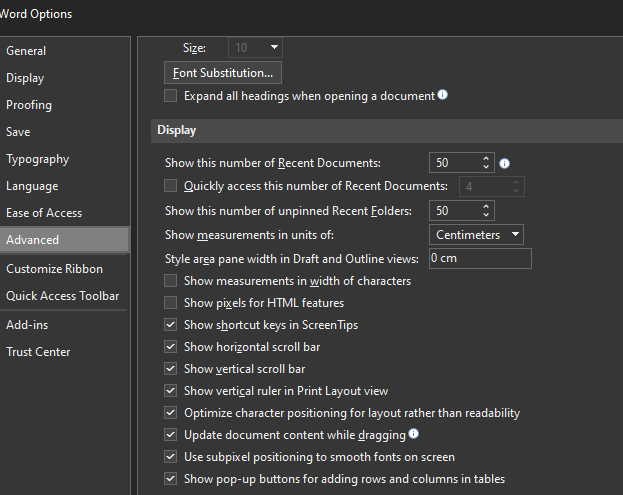Click the Recent Documents number field
623x495 pixels.
[455, 162]
